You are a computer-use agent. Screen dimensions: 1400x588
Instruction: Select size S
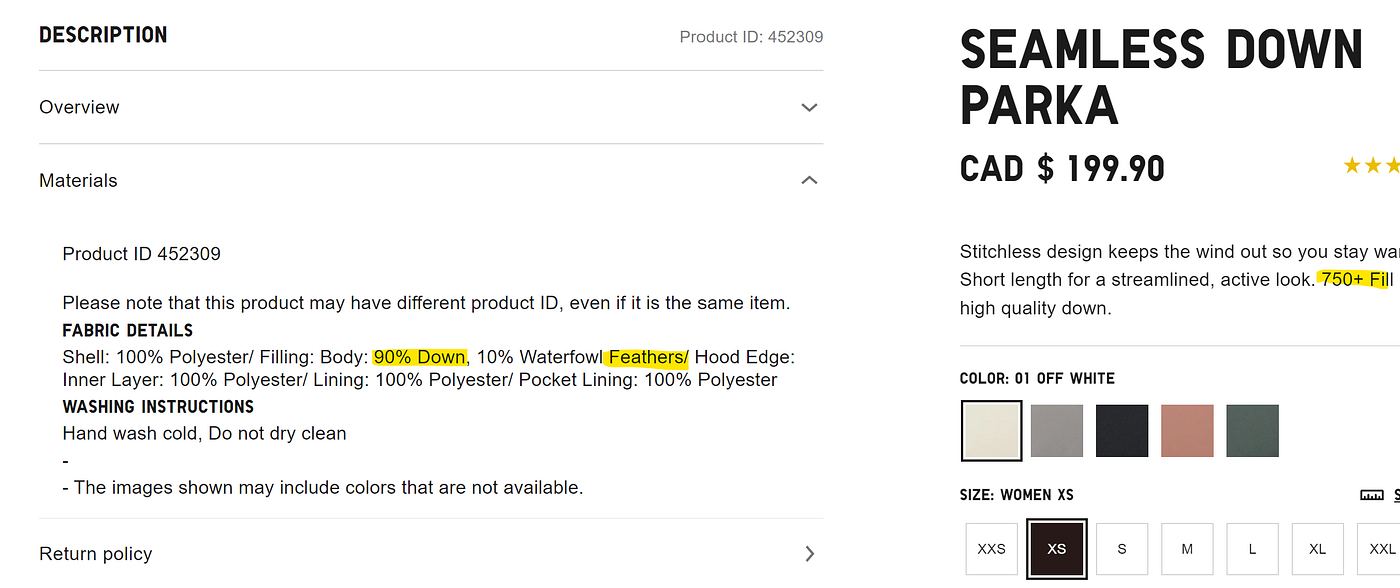1122,549
